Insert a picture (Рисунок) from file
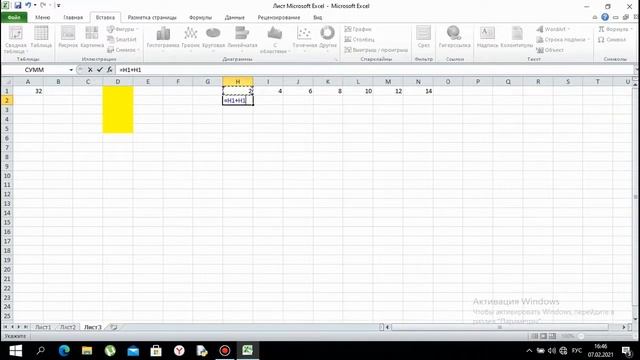Screen dimensions: 640x360 pos(68,37)
